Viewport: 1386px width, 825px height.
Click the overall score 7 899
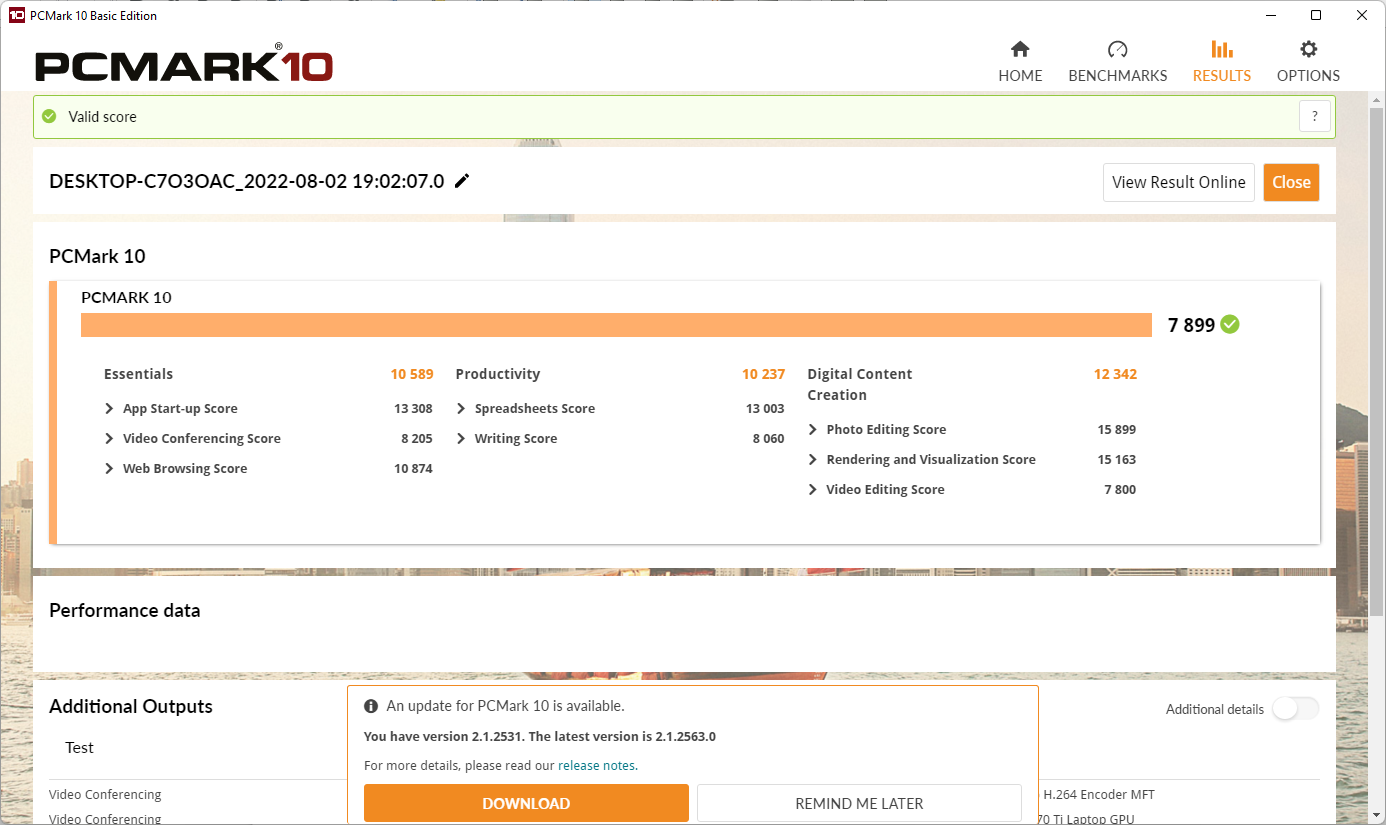1191,325
